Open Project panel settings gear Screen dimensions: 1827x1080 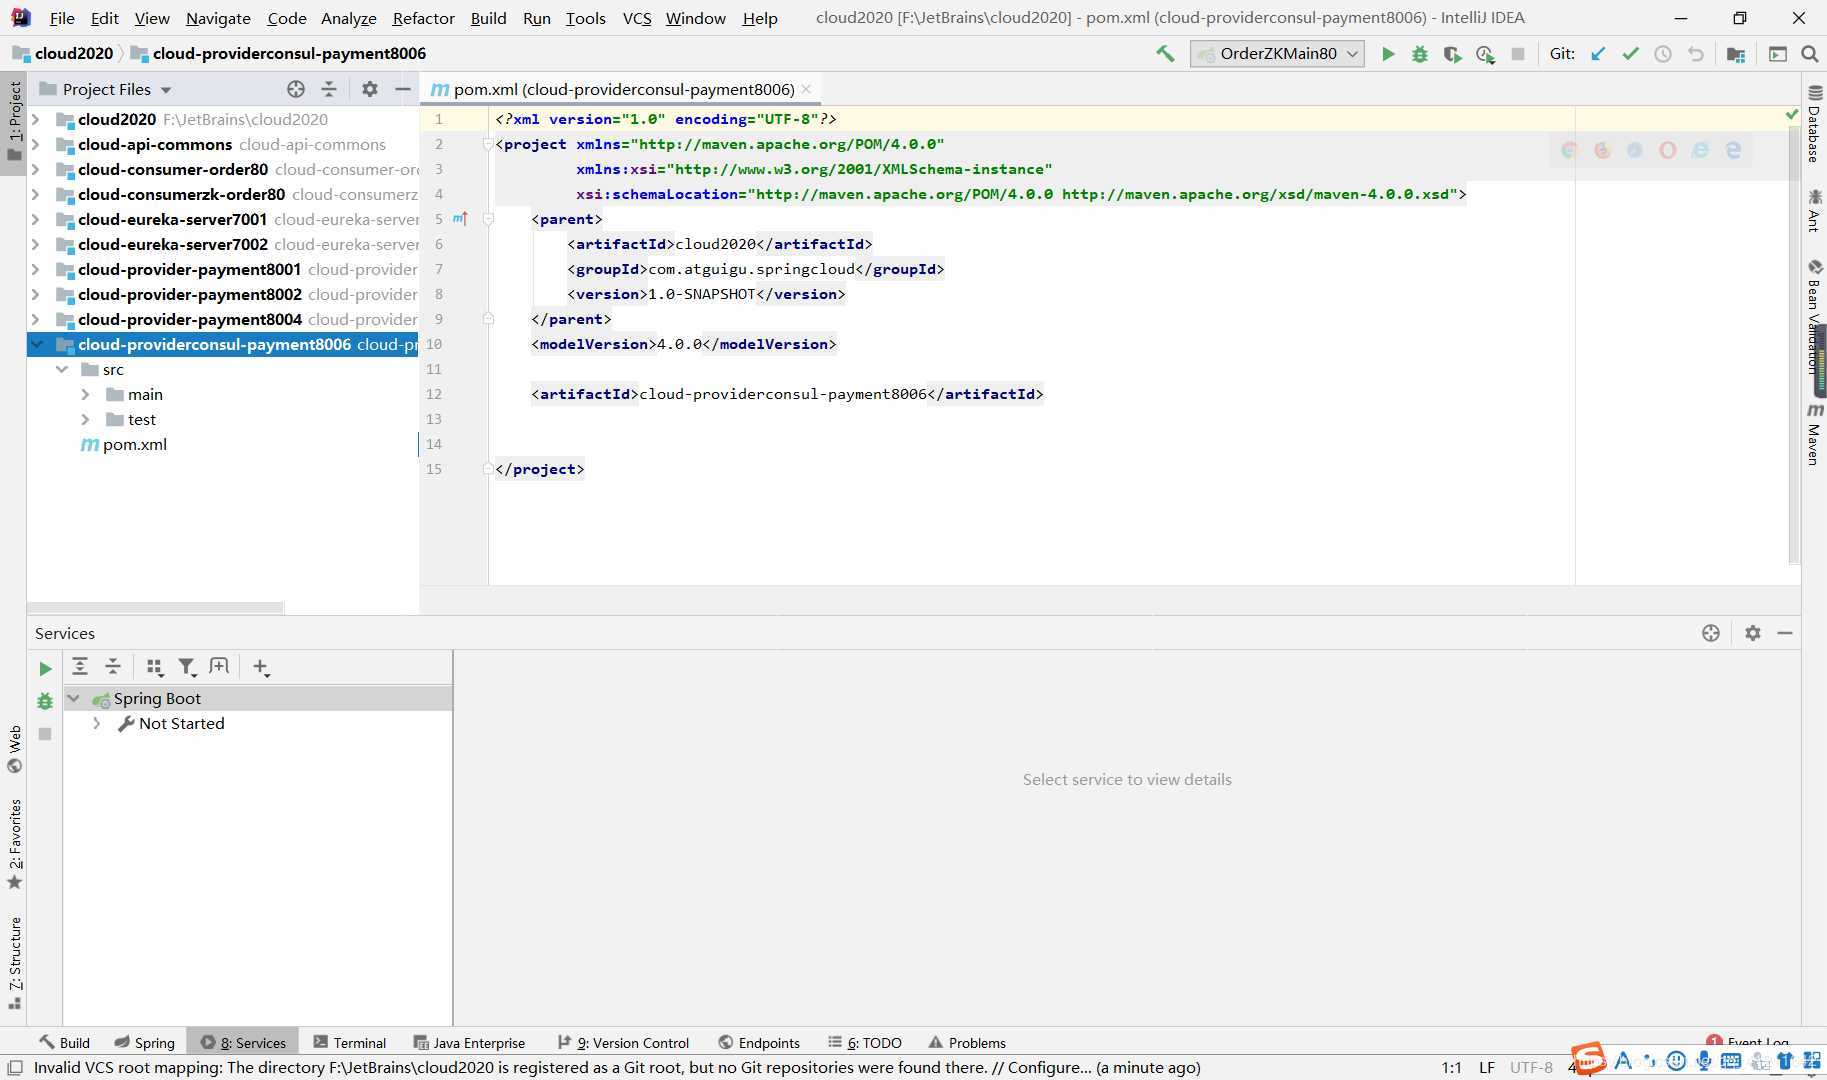point(370,89)
